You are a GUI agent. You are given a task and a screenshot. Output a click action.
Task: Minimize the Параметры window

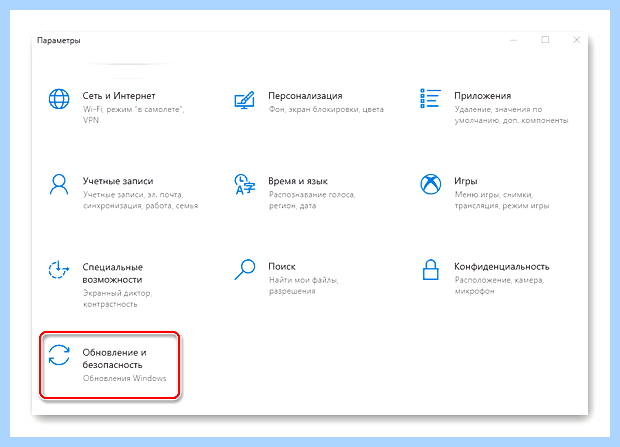pyautogui.click(x=513, y=40)
